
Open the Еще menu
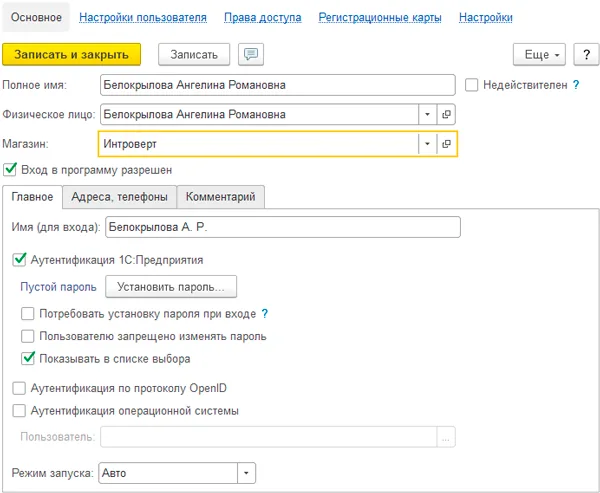click(x=539, y=54)
